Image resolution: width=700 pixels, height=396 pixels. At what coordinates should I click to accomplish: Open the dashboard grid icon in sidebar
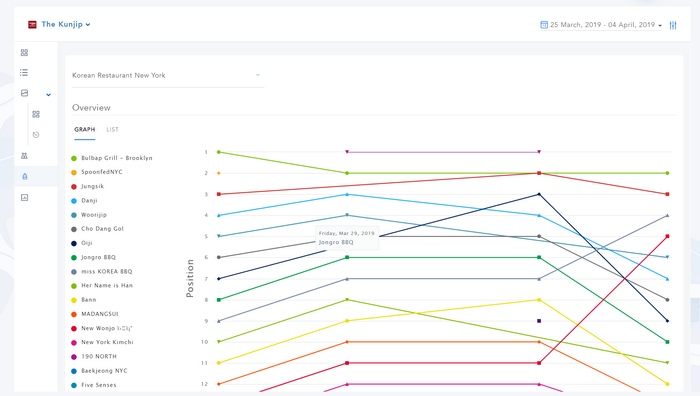[24, 53]
